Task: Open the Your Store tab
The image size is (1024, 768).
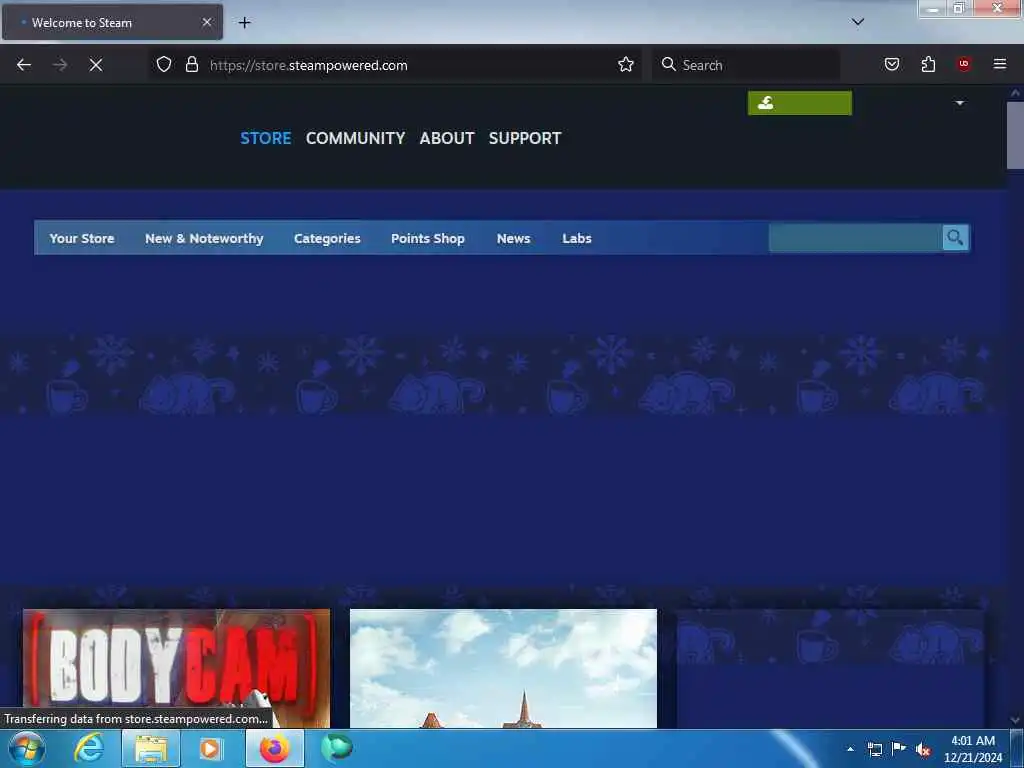Action: [x=82, y=238]
